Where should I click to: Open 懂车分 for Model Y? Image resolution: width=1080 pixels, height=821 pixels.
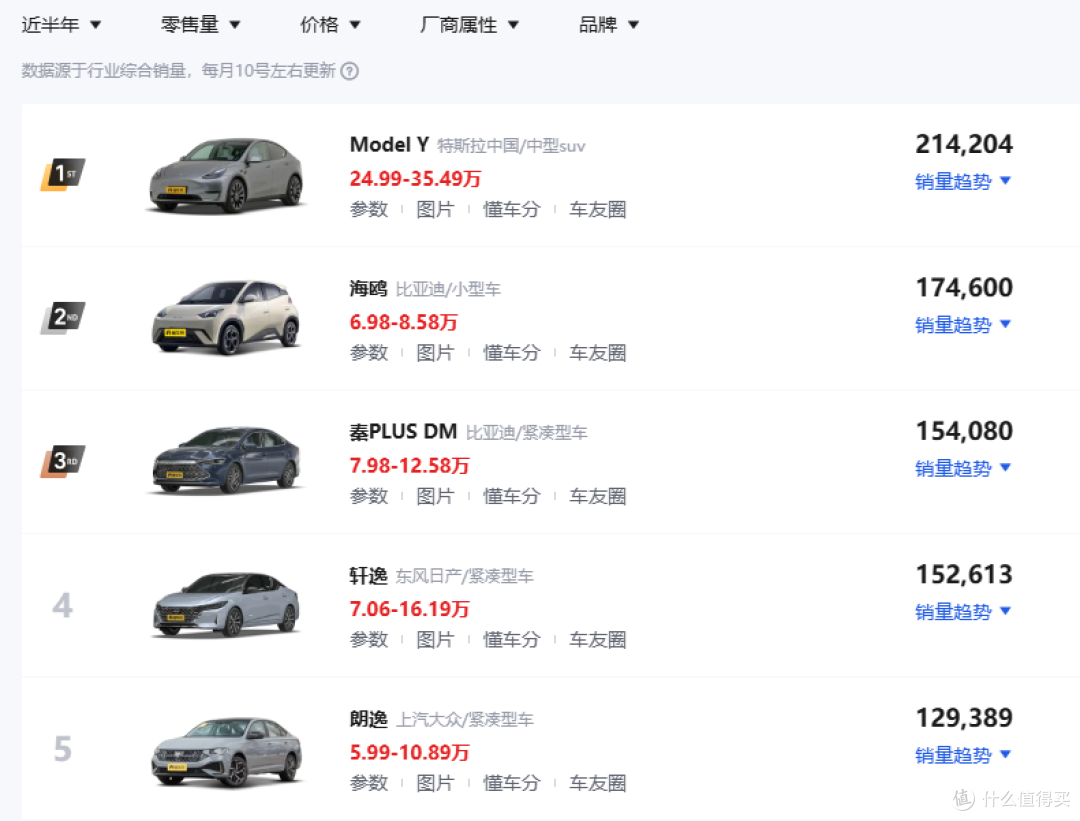coord(512,209)
